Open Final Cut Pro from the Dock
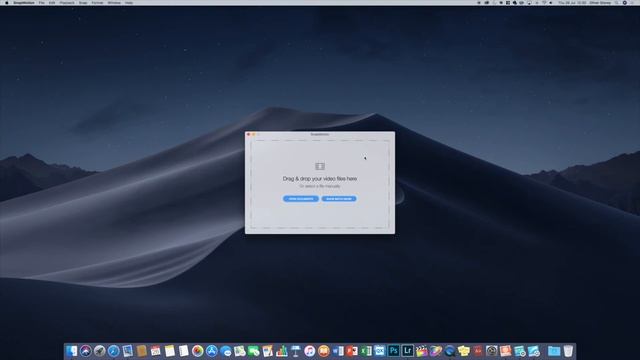This screenshot has width=640, height=360. 422,351
